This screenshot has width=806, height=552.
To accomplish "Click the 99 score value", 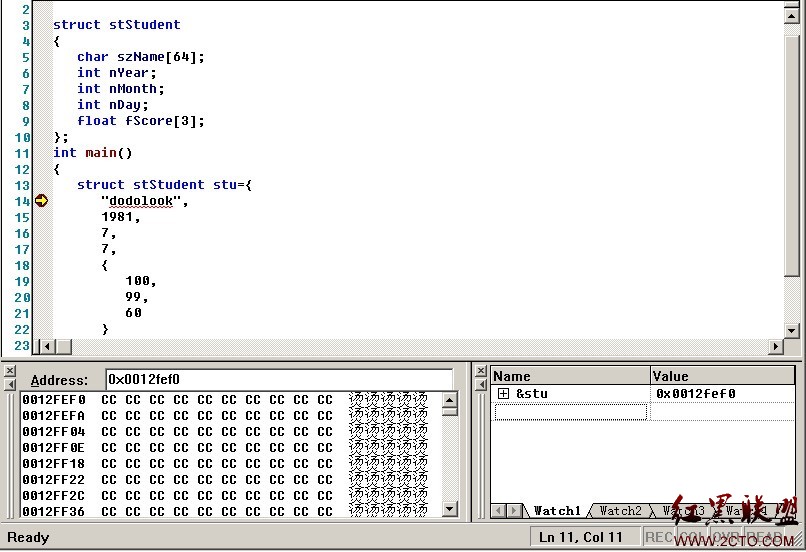I will tap(133, 297).
